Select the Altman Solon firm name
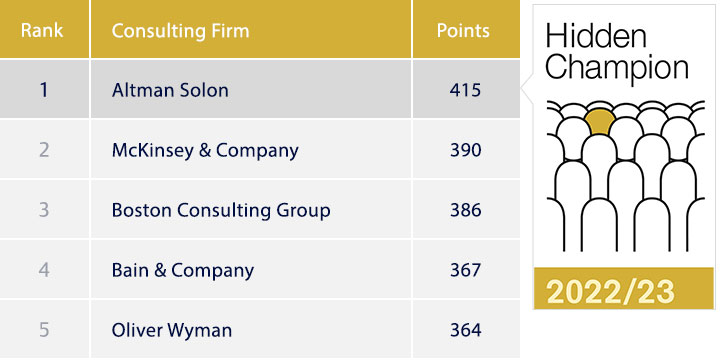This screenshot has width=720, height=360. pos(170,90)
